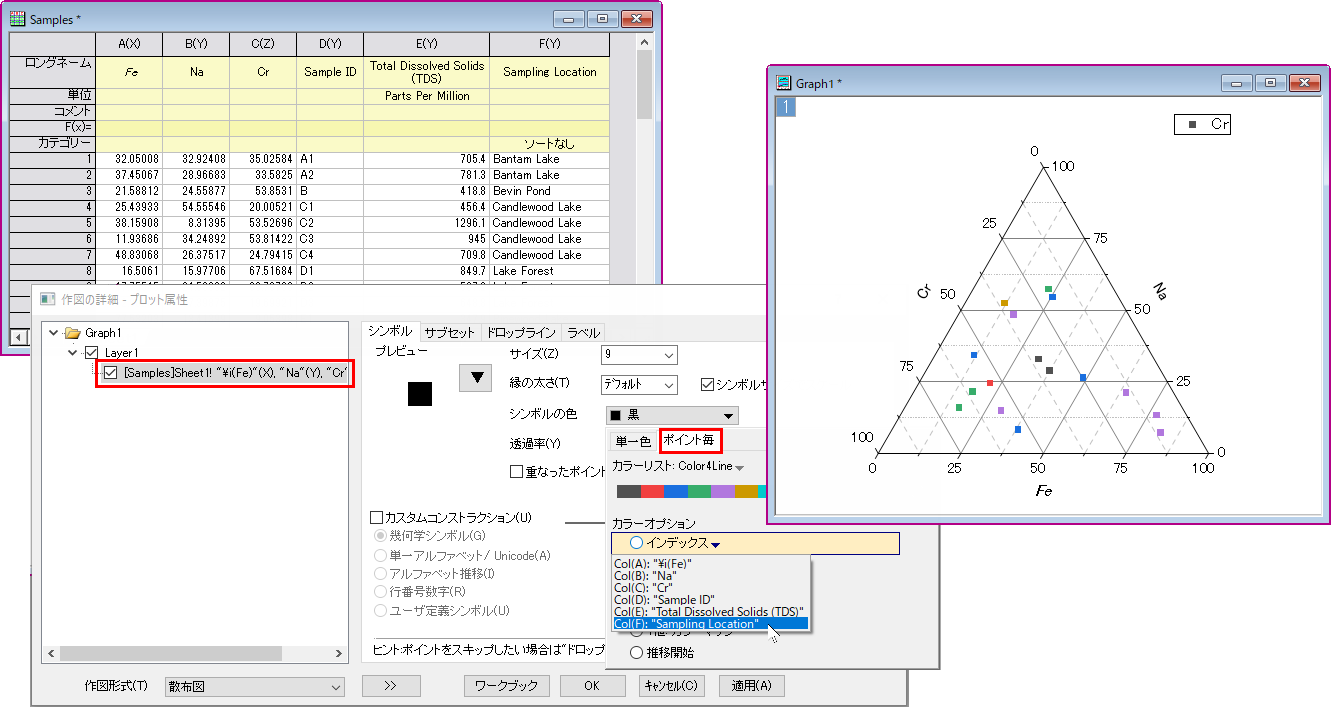The height and width of the screenshot is (707, 1331).
Task: Click the plot tree horizontal scrollbar
Action: coord(196,654)
